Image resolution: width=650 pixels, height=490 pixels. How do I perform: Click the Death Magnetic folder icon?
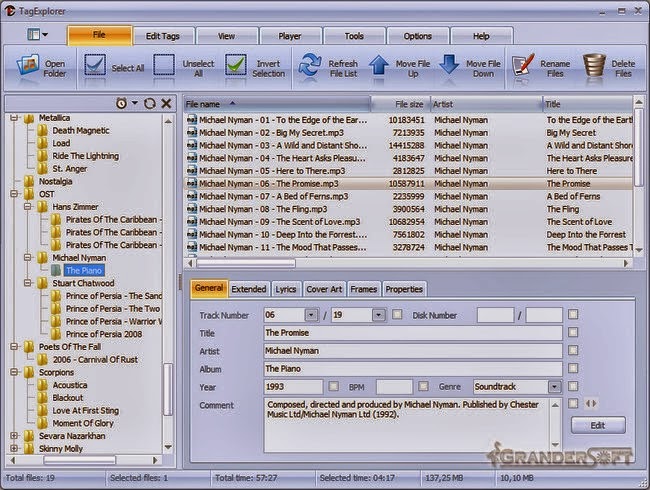[42, 131]
